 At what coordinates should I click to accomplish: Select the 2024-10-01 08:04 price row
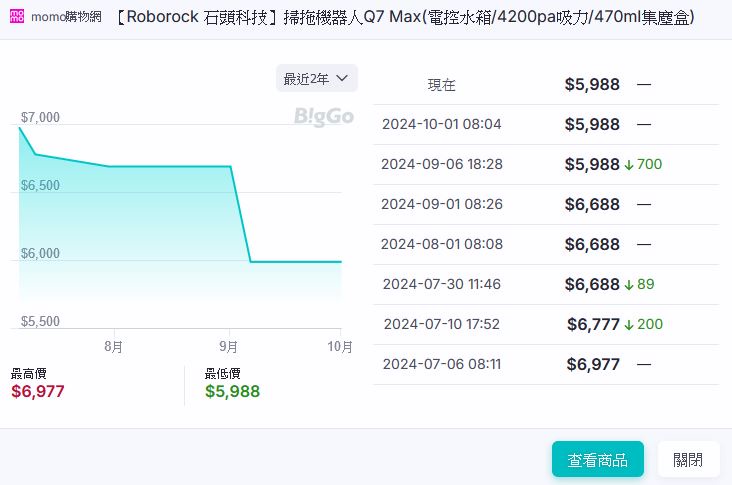(545, 125)
